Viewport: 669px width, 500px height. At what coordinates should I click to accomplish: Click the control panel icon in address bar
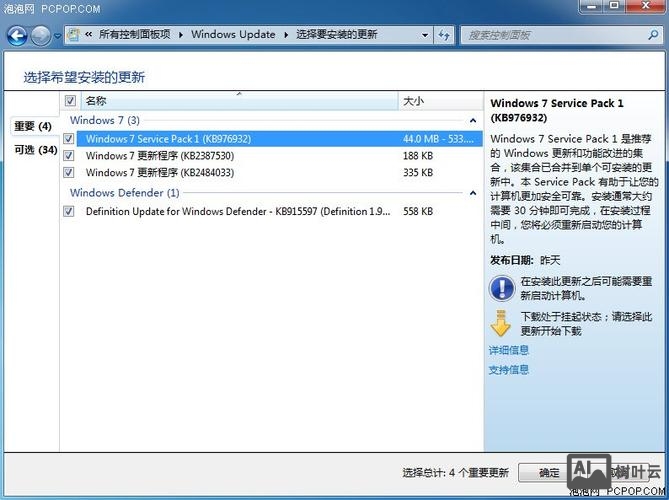tap(73, 35)
